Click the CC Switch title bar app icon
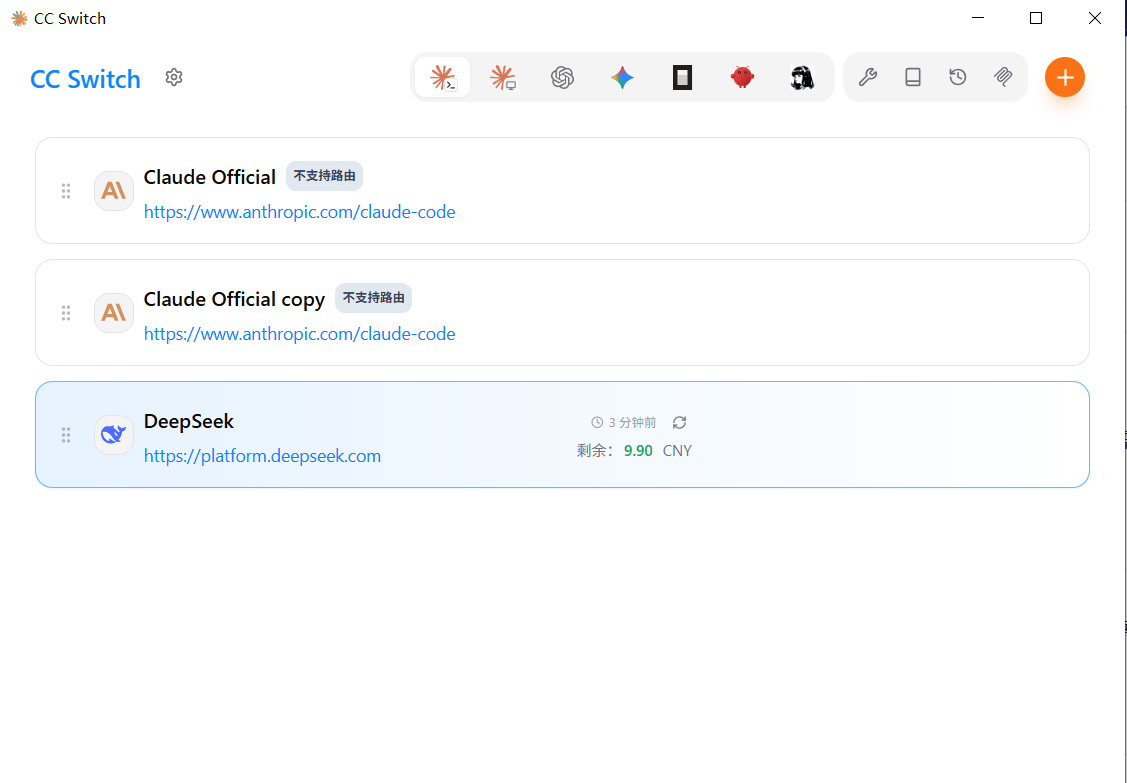The image size is (1127, 783). 19,19
